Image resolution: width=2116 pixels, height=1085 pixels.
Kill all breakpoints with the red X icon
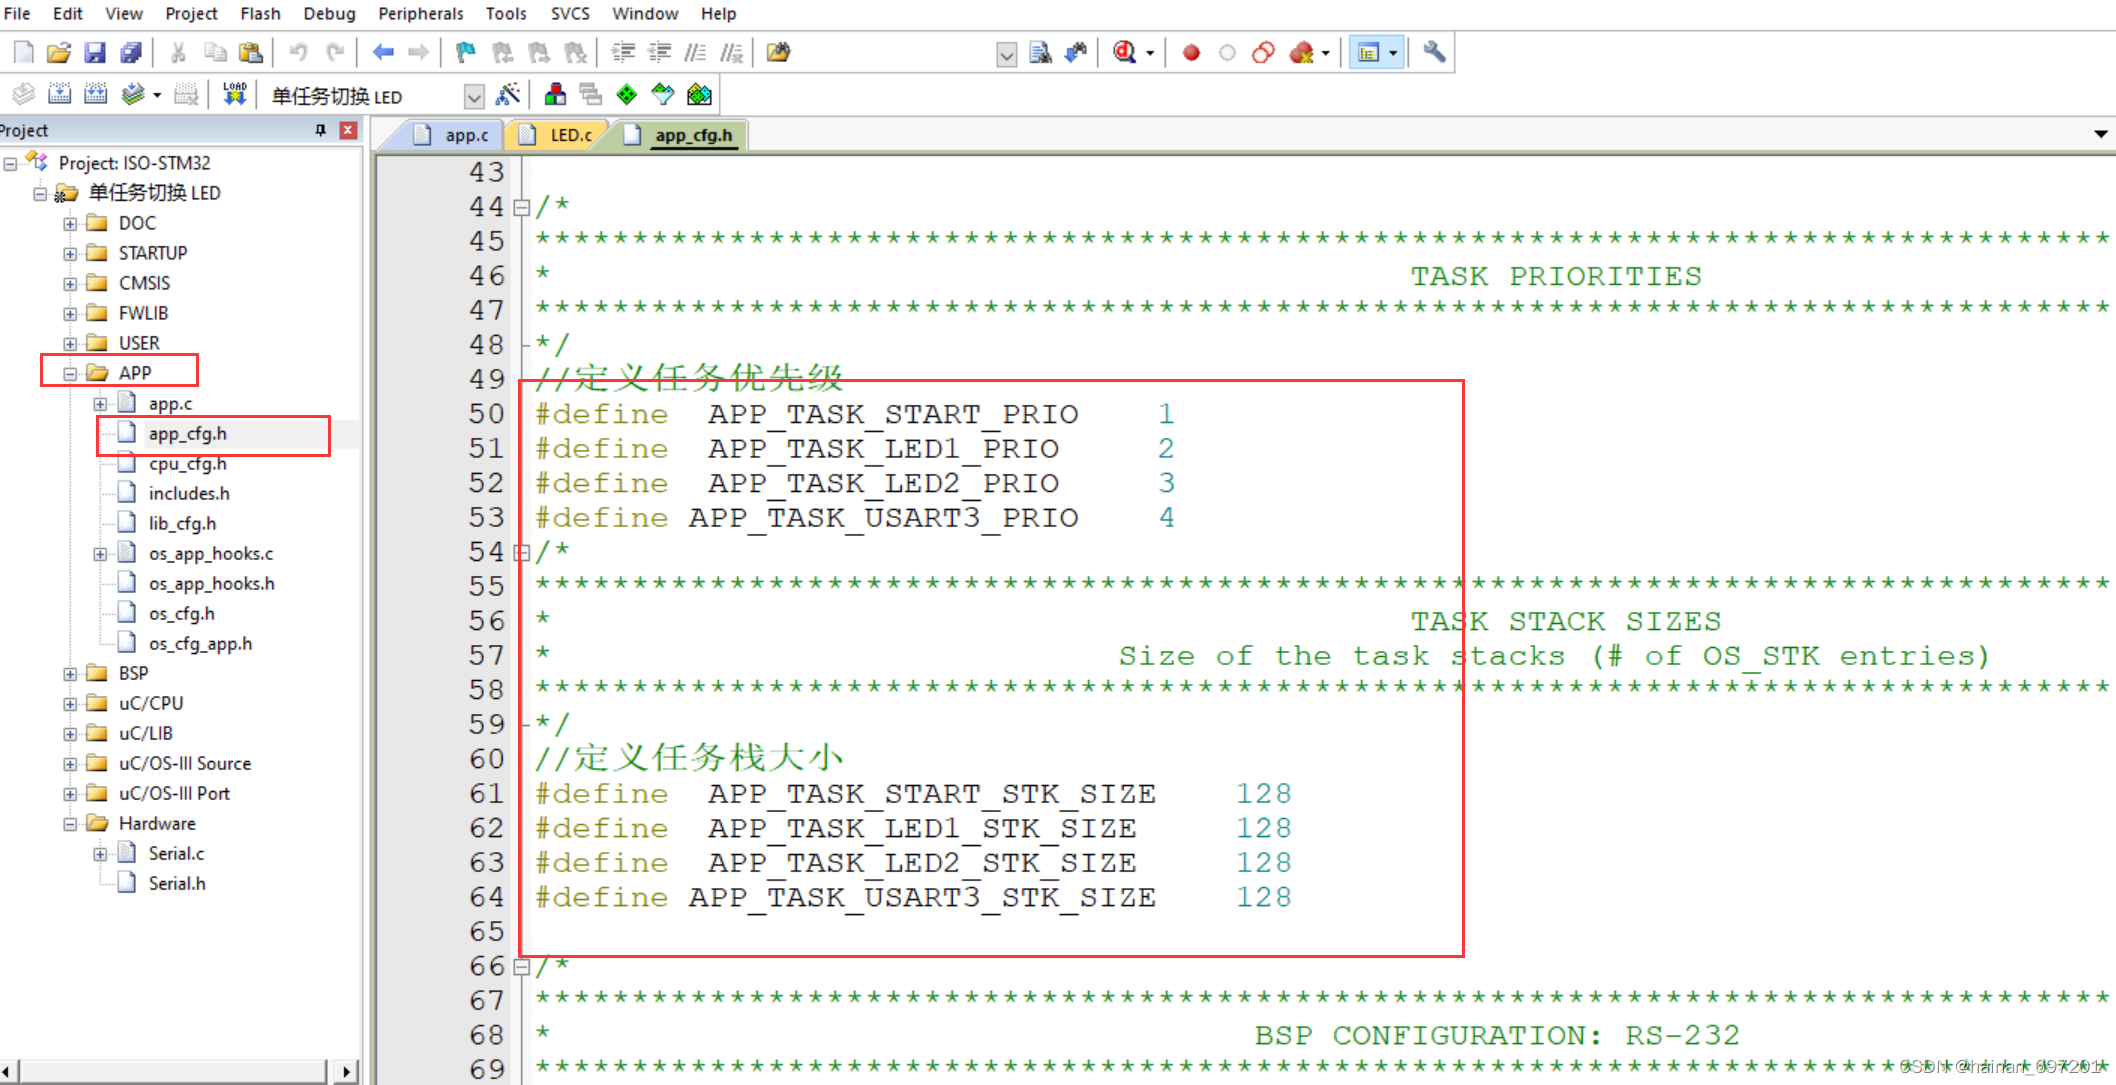pos(1301,52)
